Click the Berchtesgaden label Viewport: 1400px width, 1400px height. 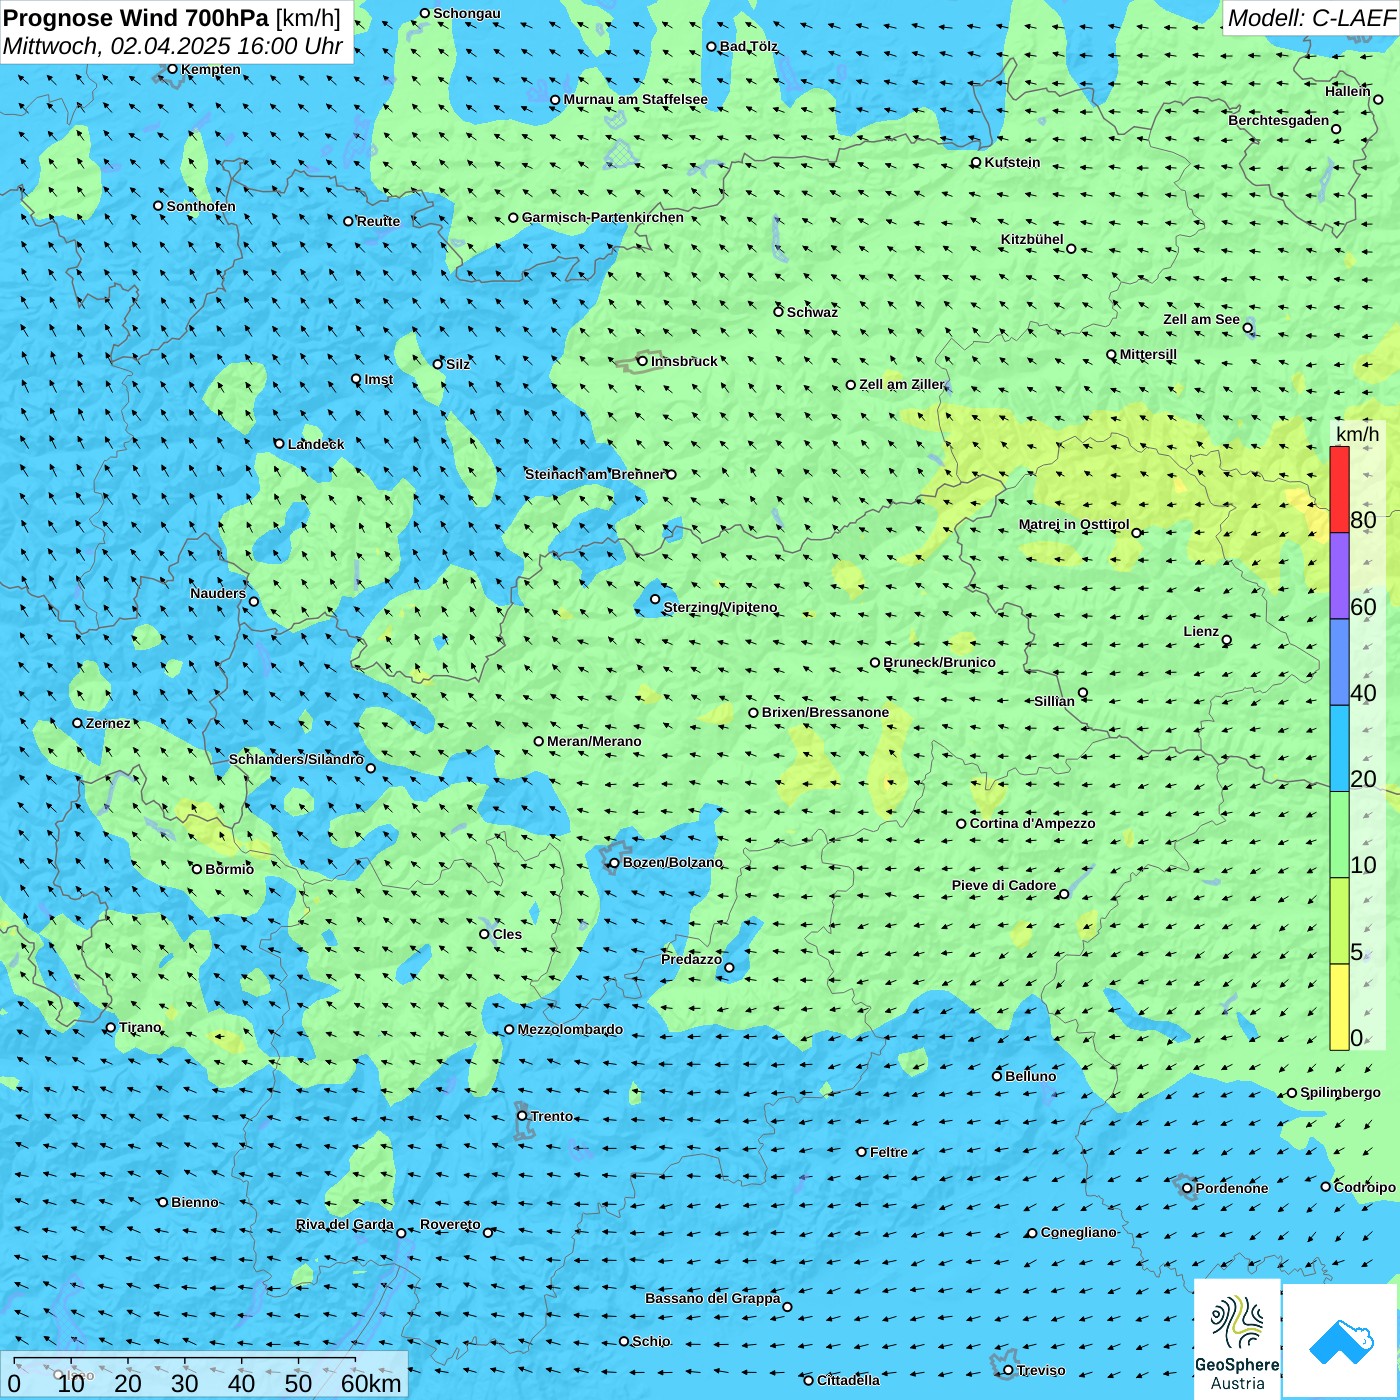[1279, 120]
